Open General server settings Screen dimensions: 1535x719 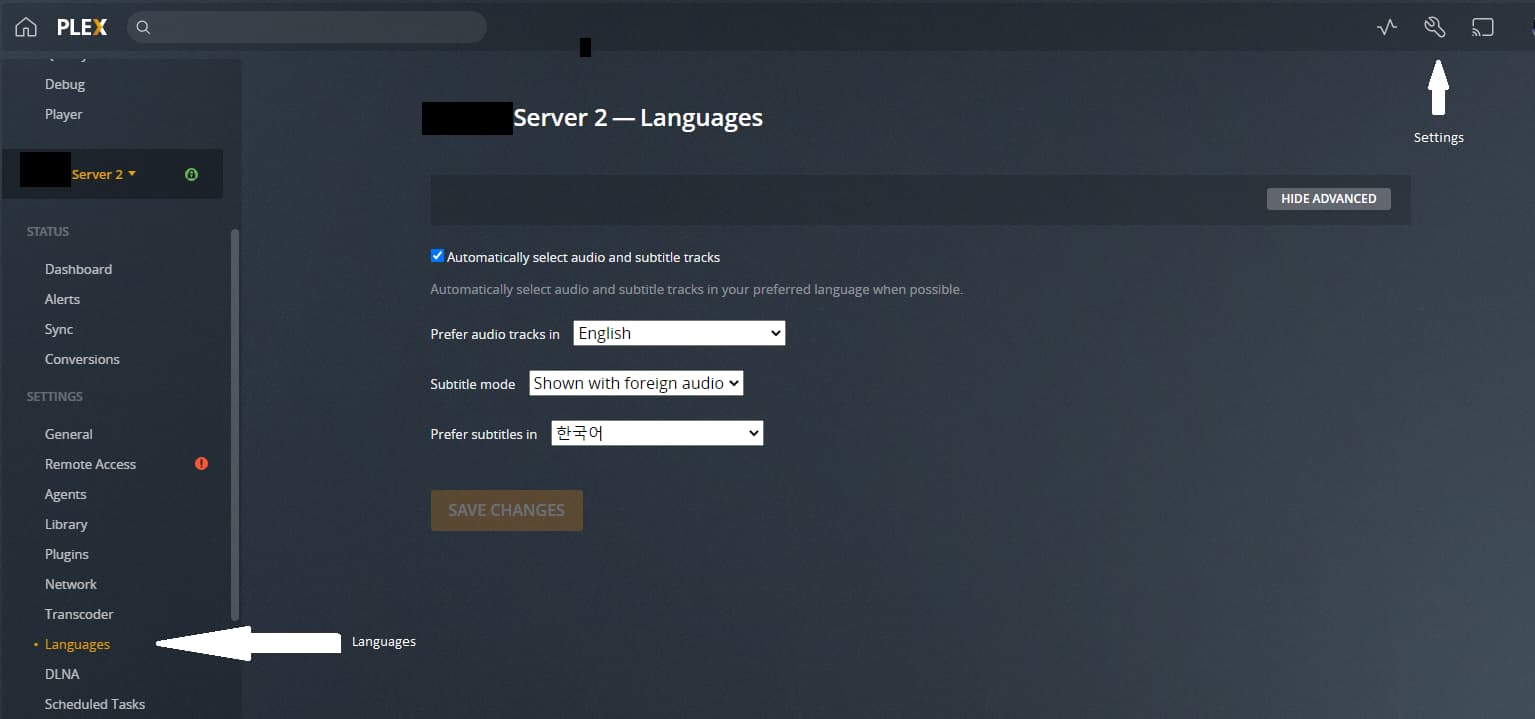pyautogui.click(x=69, y=434)
